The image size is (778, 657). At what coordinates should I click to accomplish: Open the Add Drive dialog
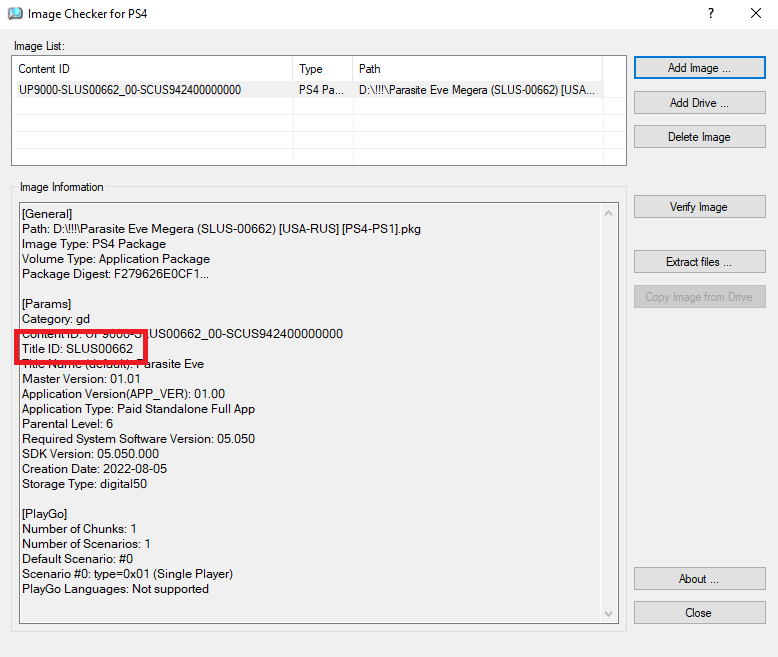[x=700, y=103]
